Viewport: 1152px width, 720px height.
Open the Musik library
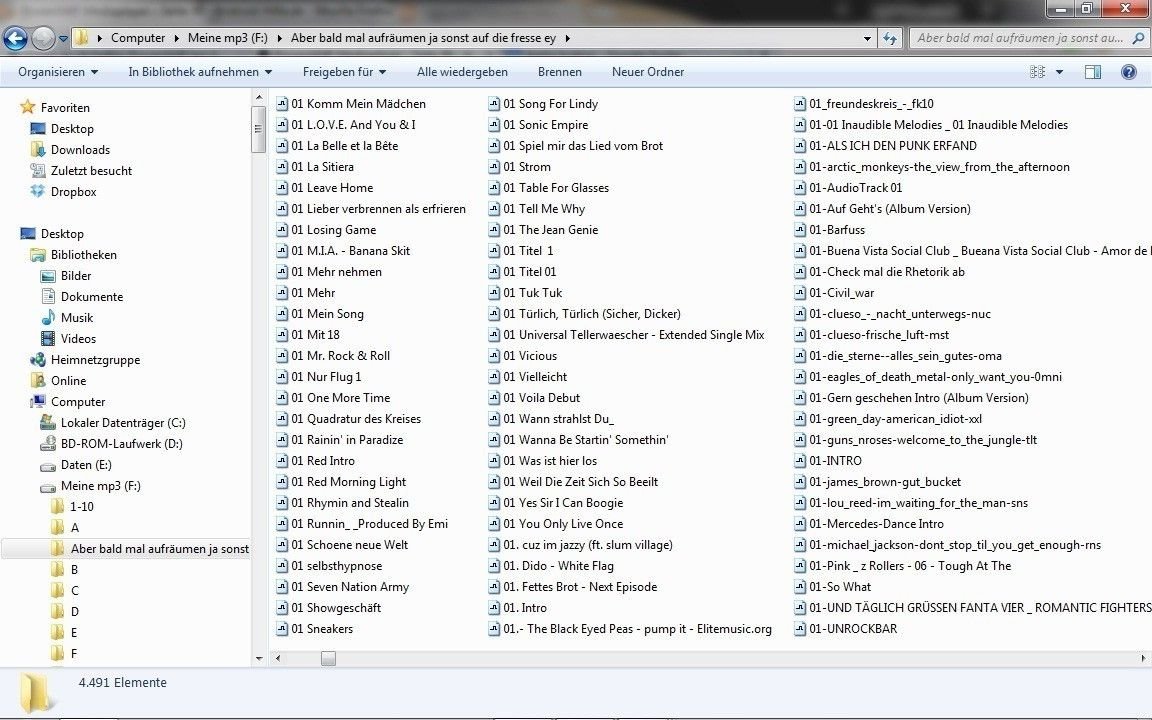click(76, 317)
